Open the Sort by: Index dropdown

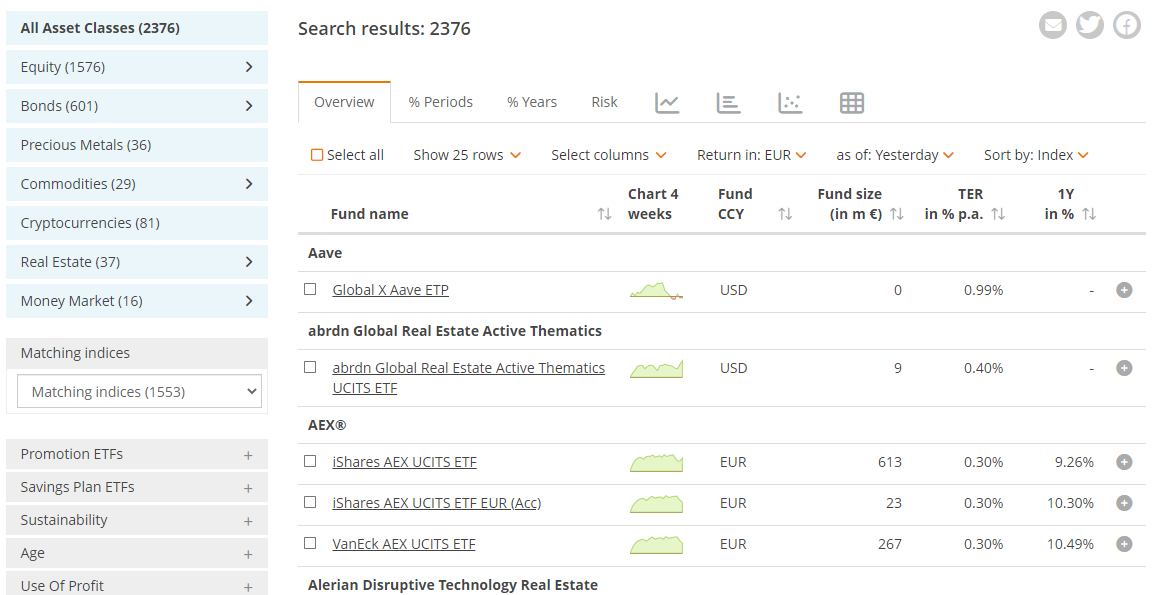pos(1037,155)
